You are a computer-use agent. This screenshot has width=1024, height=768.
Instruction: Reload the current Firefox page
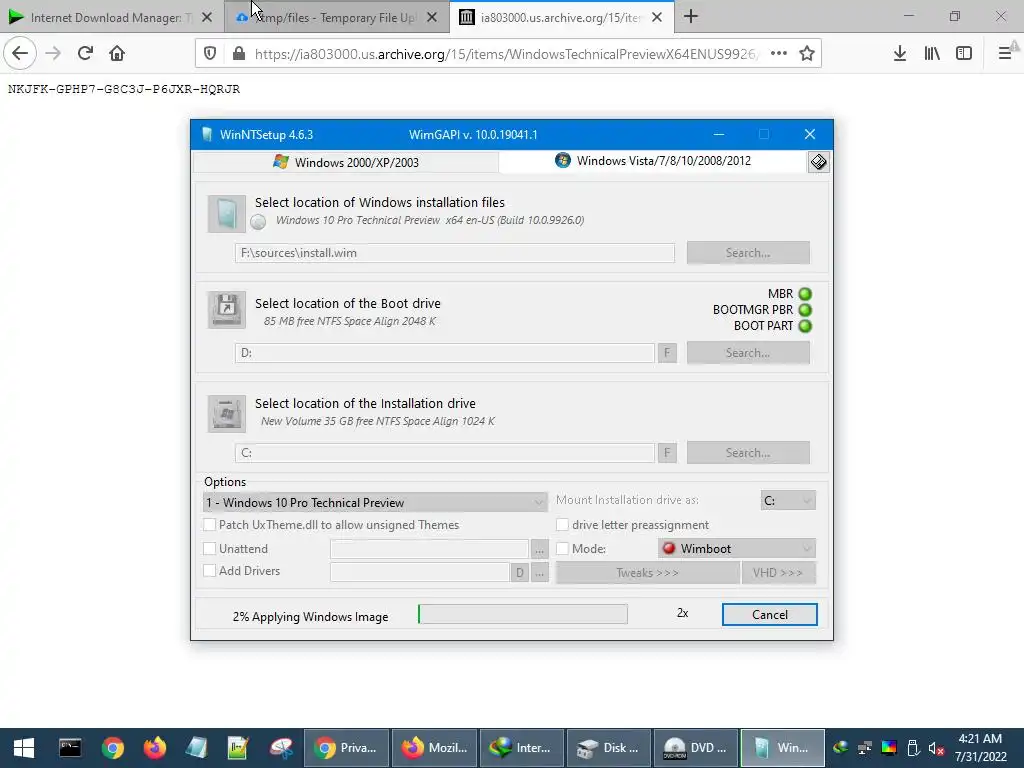85,53
